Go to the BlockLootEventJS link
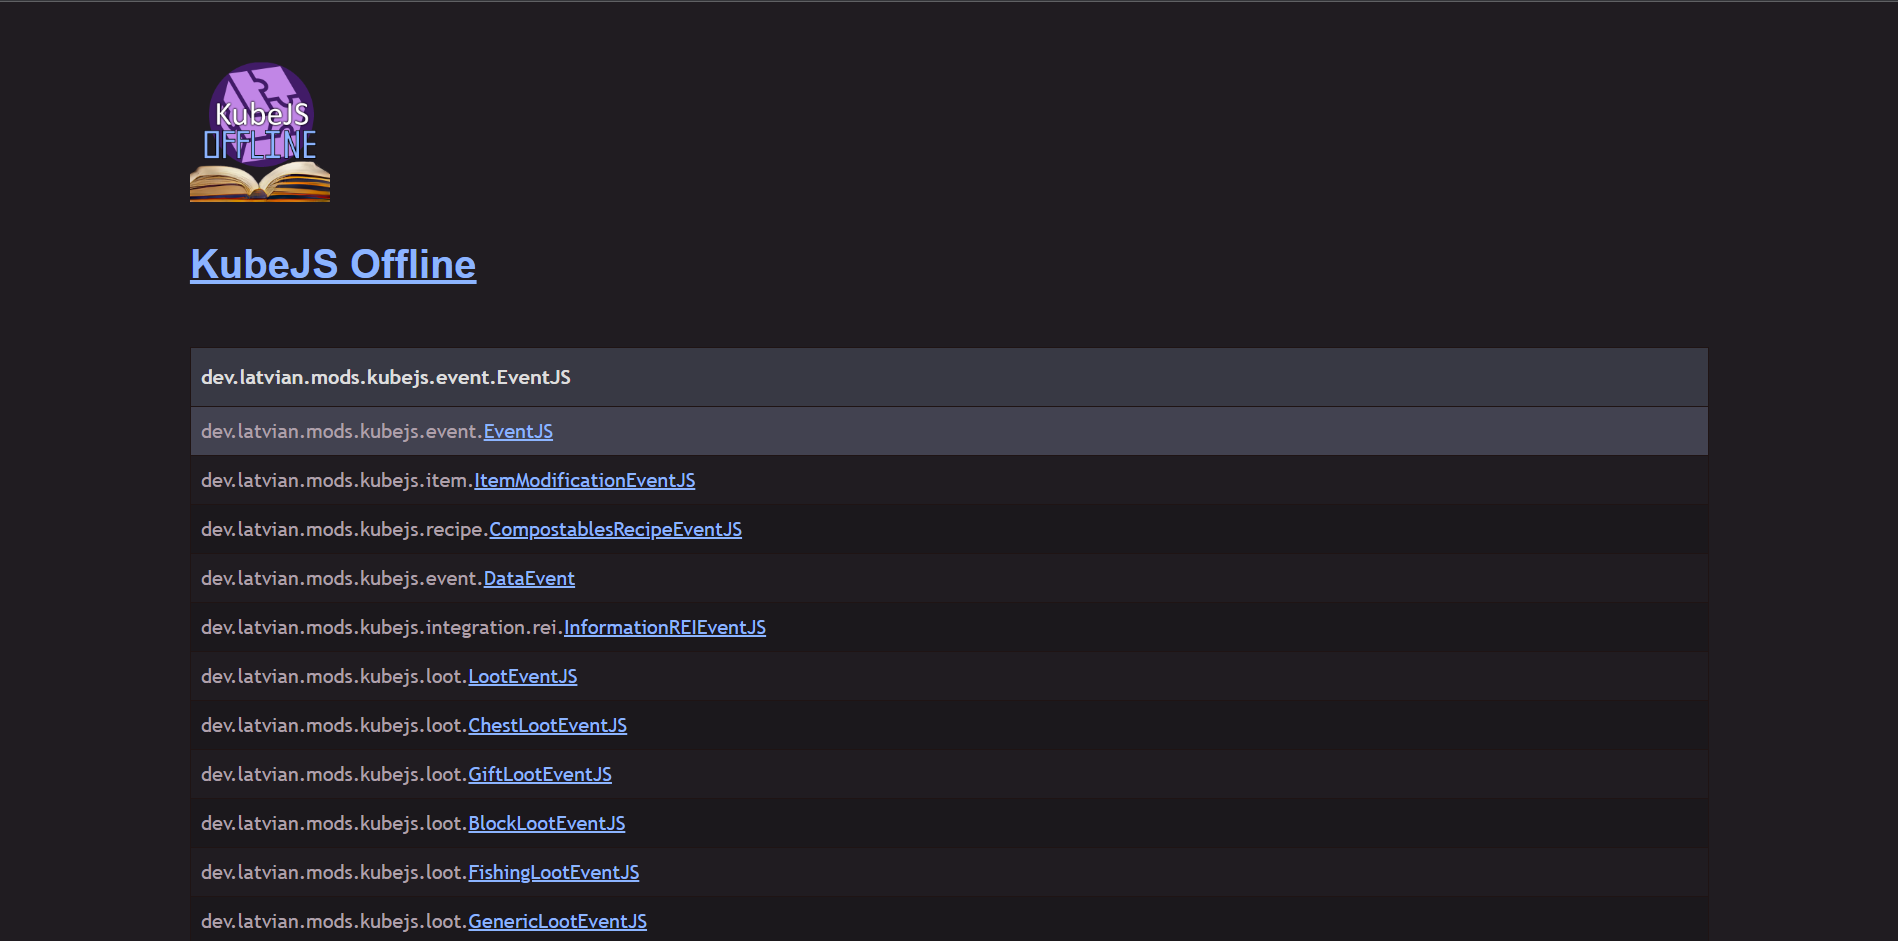 click(x=546, y=824)
